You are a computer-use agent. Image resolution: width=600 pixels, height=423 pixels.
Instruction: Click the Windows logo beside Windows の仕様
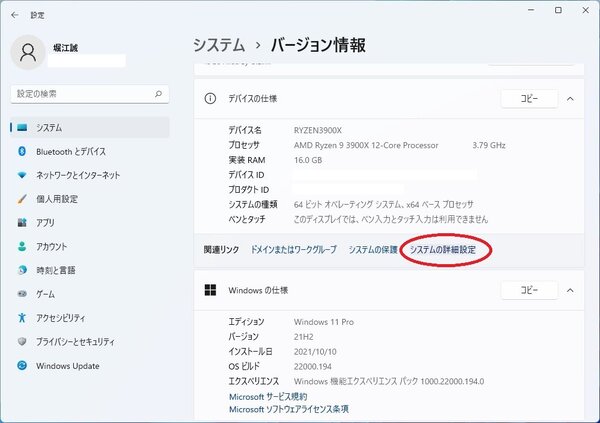point(210,290)
